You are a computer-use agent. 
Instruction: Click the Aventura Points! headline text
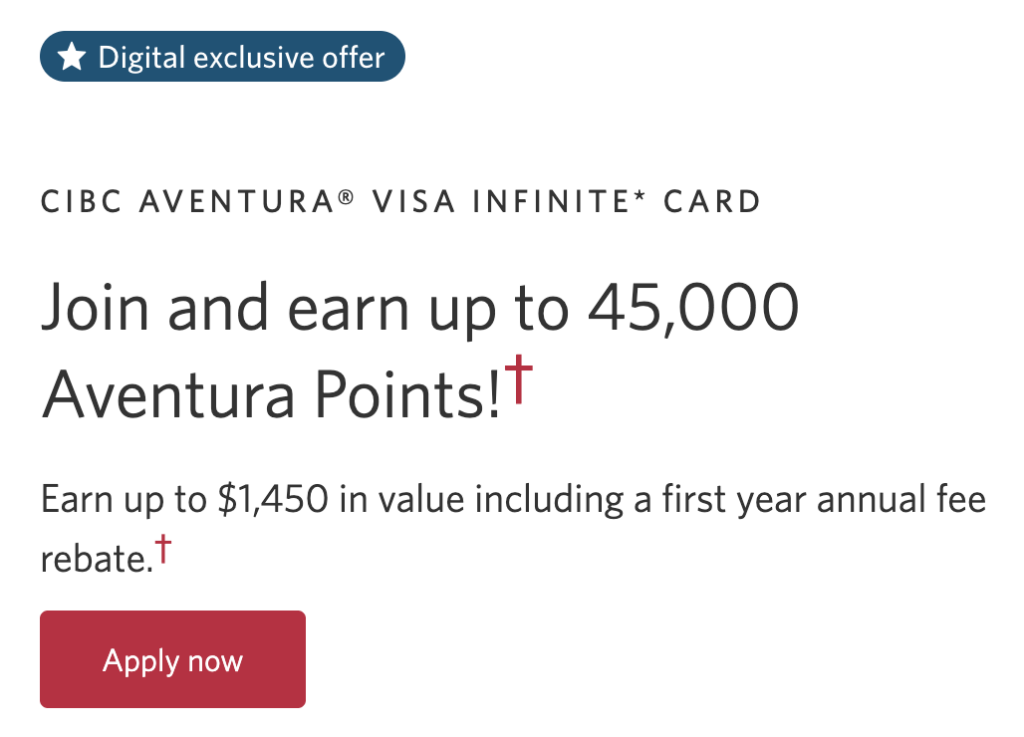point(272,394)
